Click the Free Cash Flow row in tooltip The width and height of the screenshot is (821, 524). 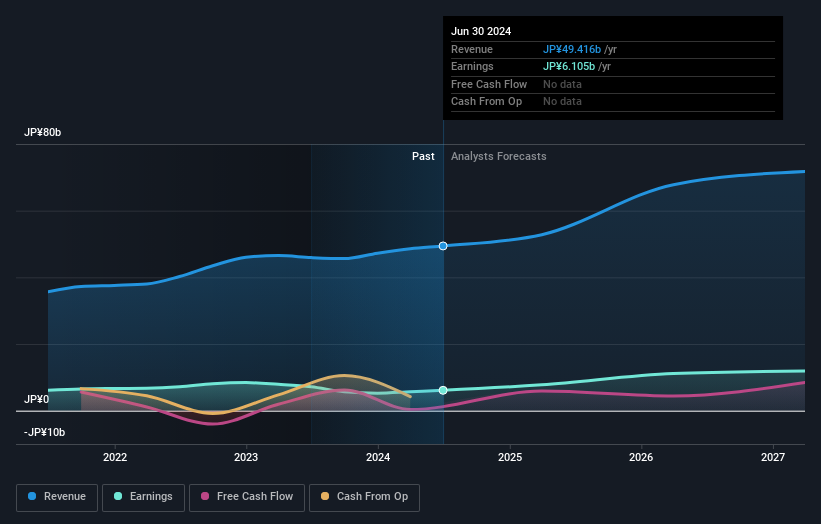tap(613, 84)
